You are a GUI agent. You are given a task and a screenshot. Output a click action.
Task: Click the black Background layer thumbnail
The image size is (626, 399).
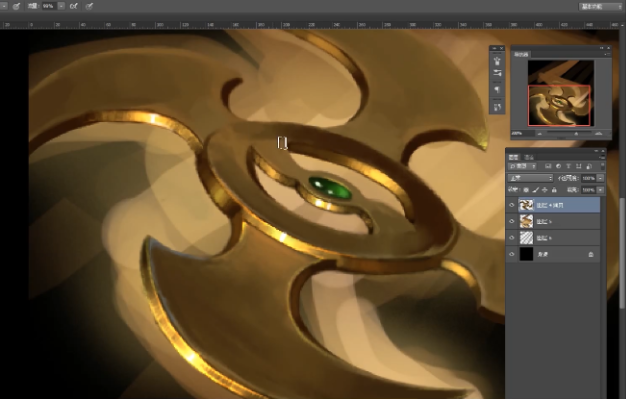coord(526,254)
